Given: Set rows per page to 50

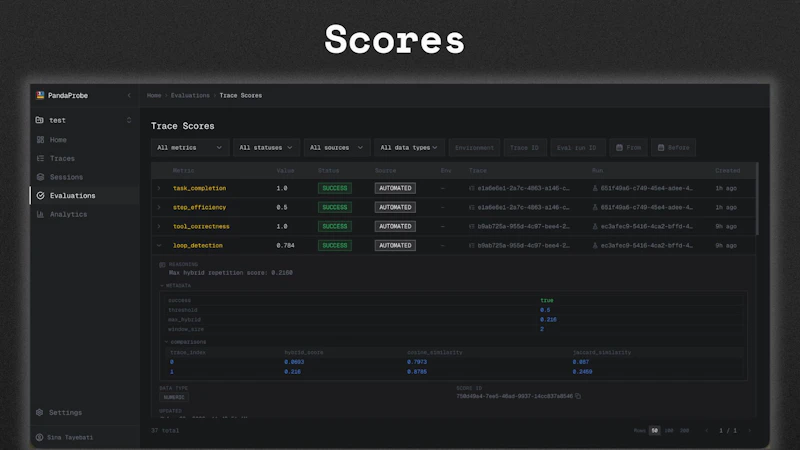Looking at the screenshot, I should pos(655,431).
